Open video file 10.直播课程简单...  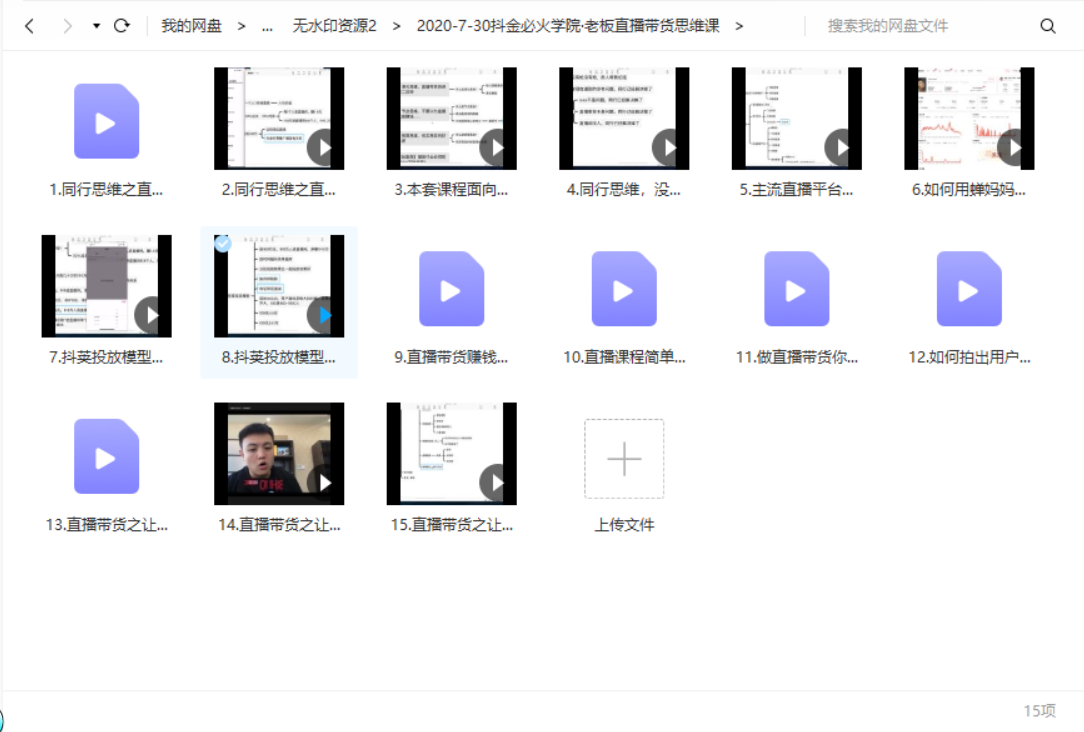tap(624, 289)
